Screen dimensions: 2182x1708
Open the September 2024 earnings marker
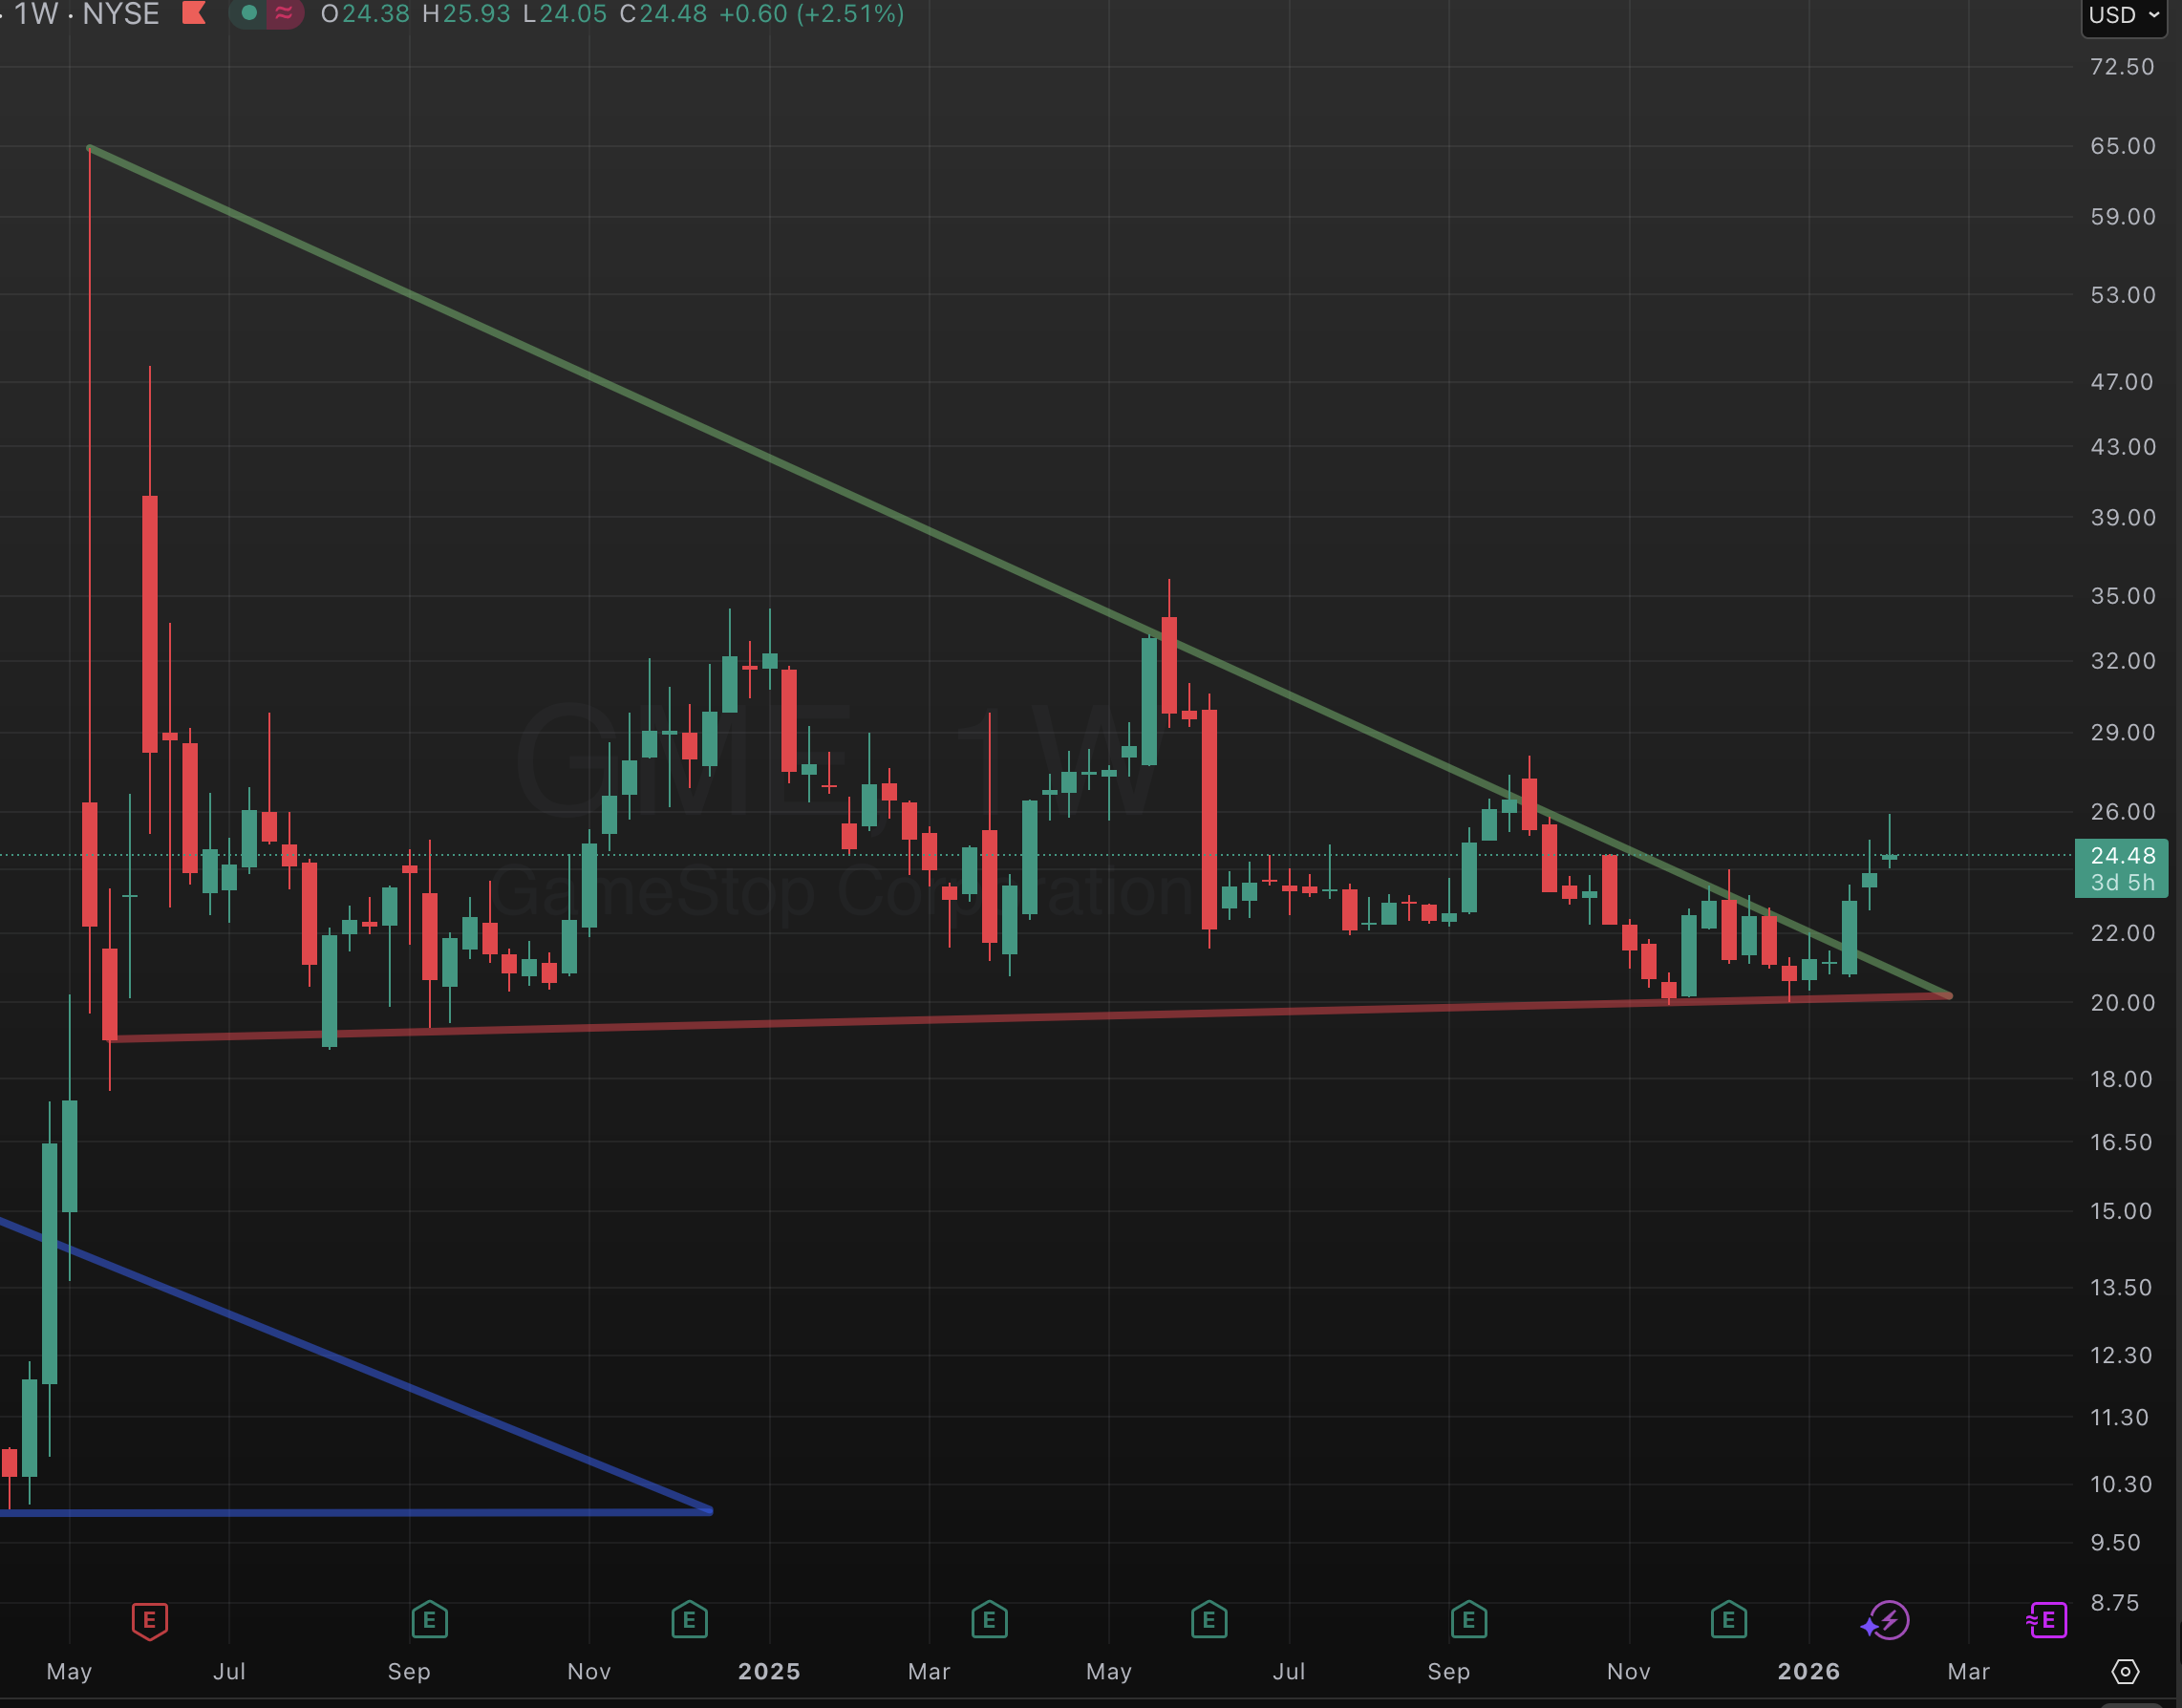429,1619
